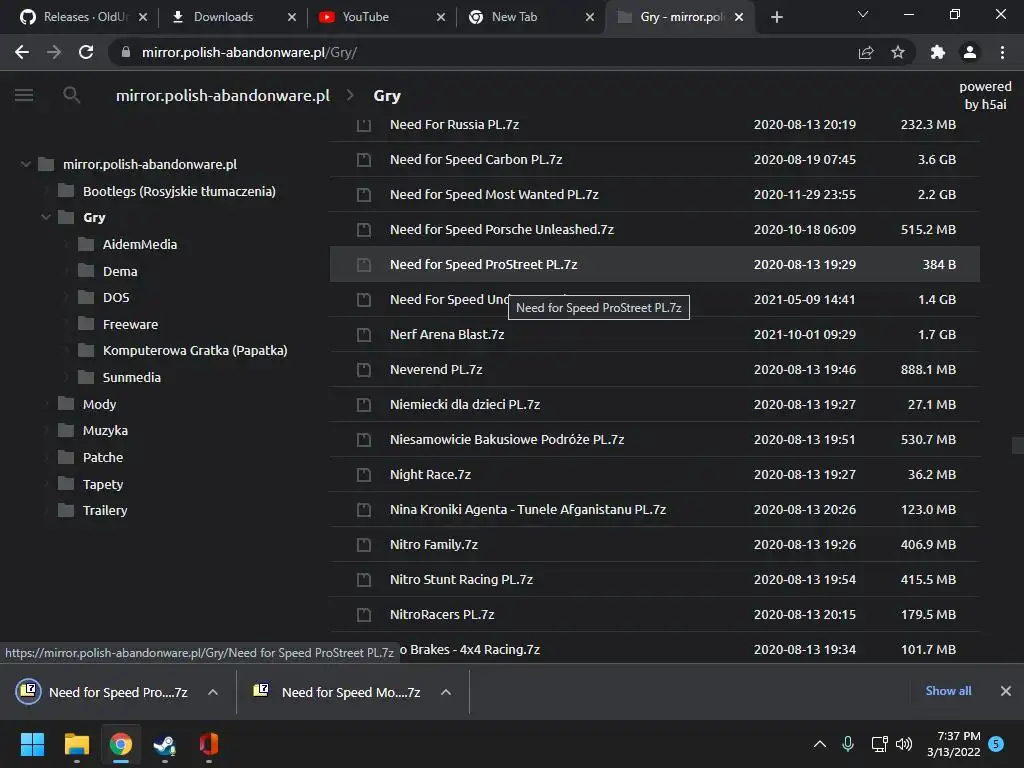
Task: Click the volume speaker icon in the tray
Action: (904, 744)
